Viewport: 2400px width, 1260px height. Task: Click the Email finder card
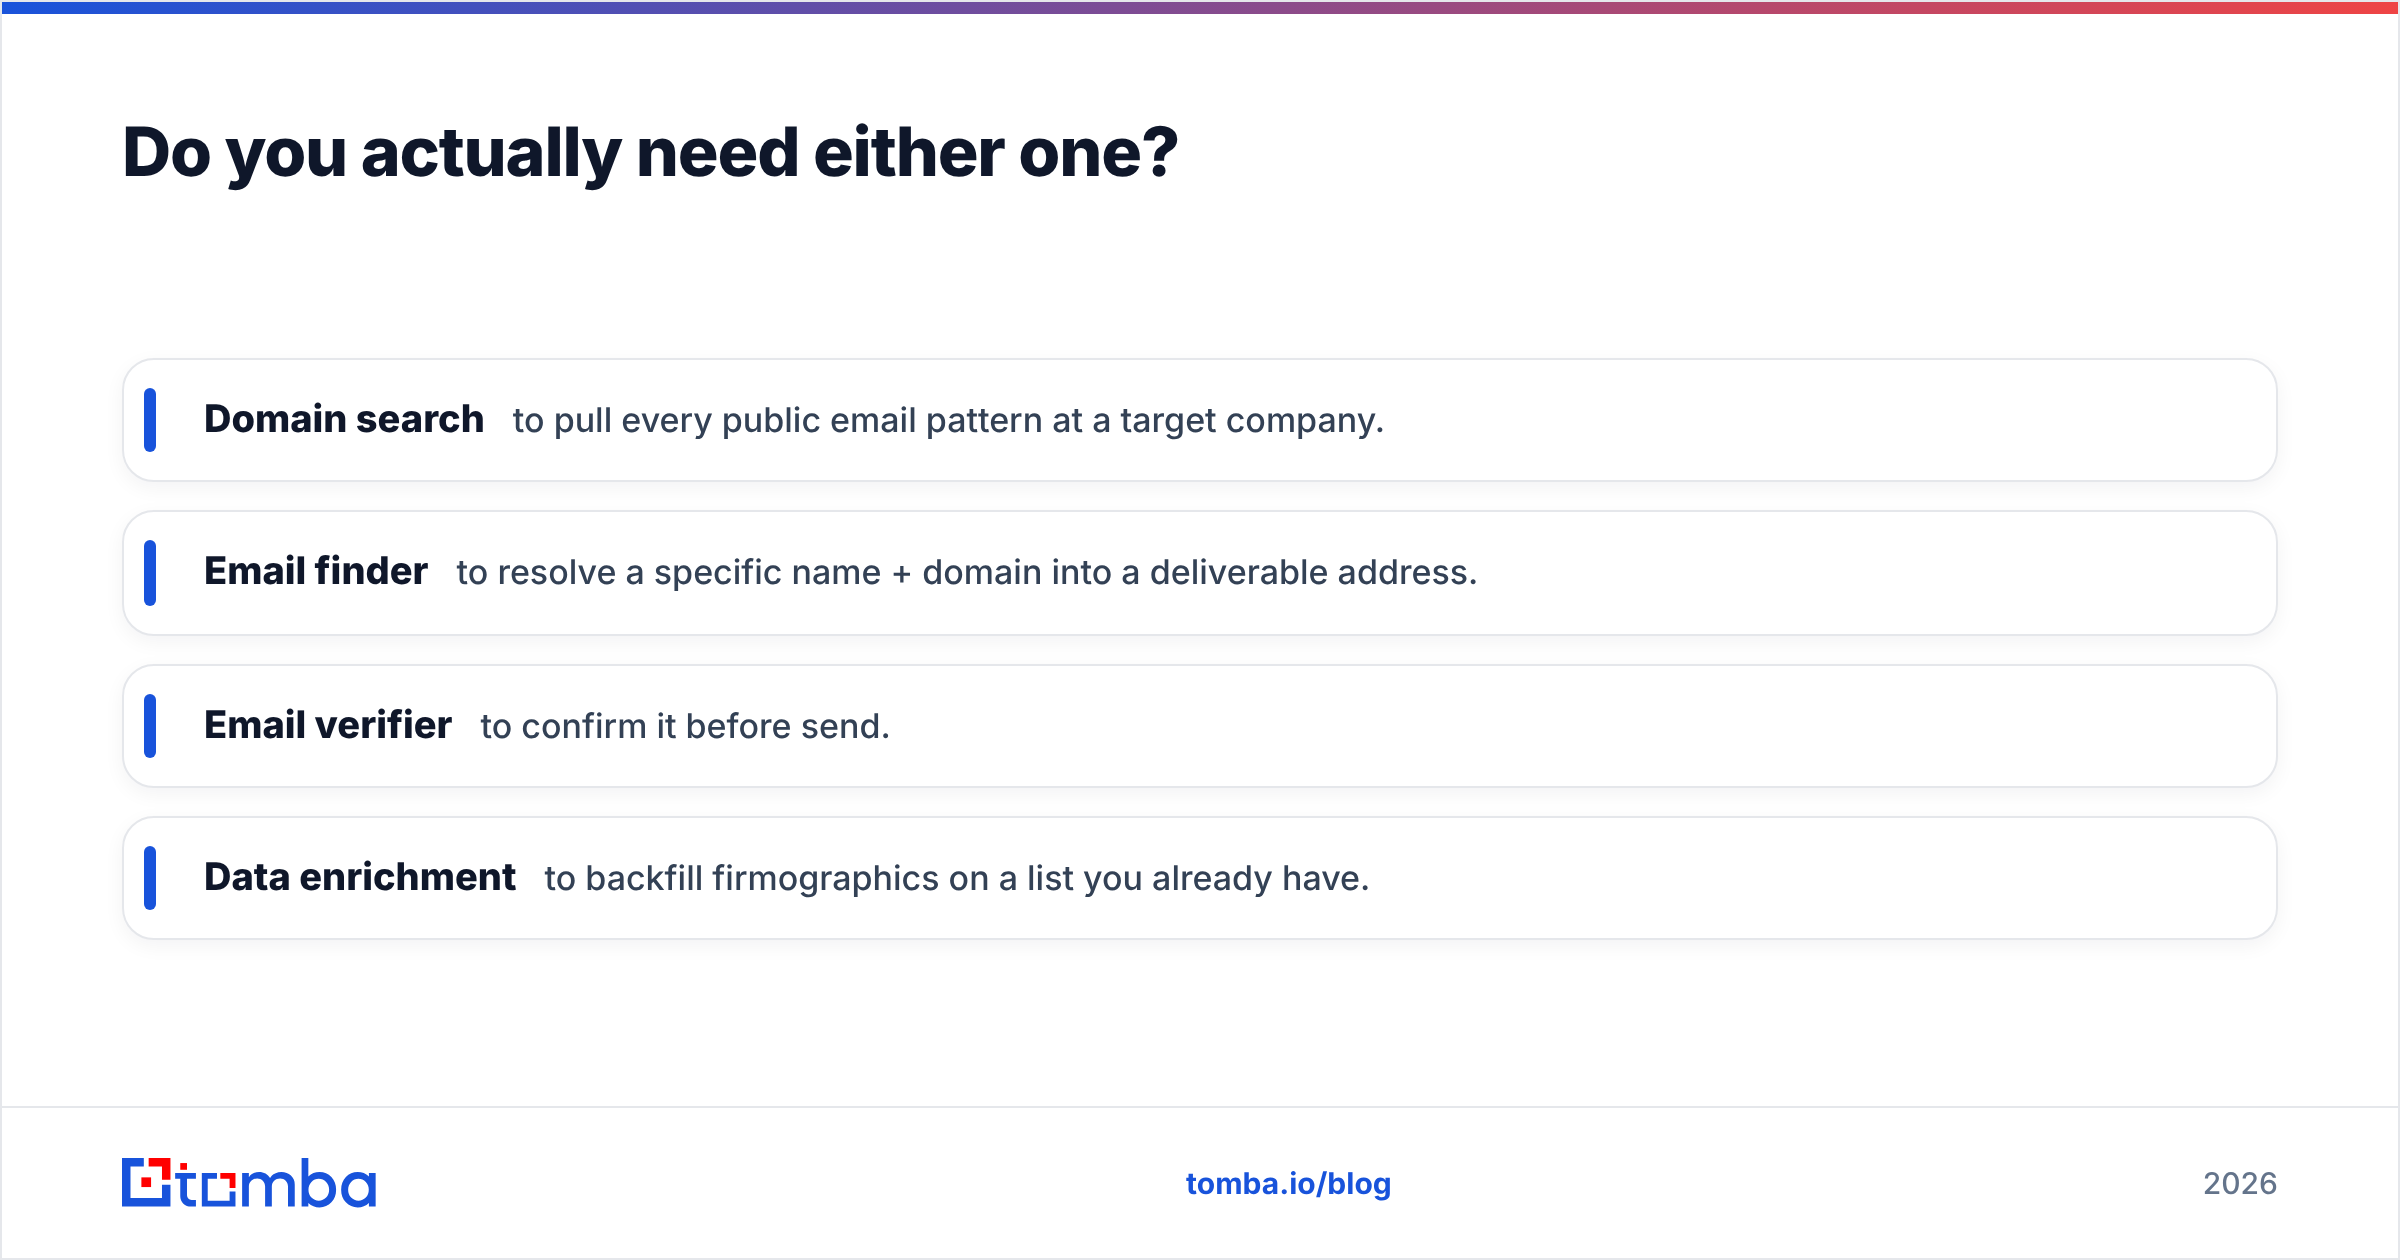(x=1200, y=573)
